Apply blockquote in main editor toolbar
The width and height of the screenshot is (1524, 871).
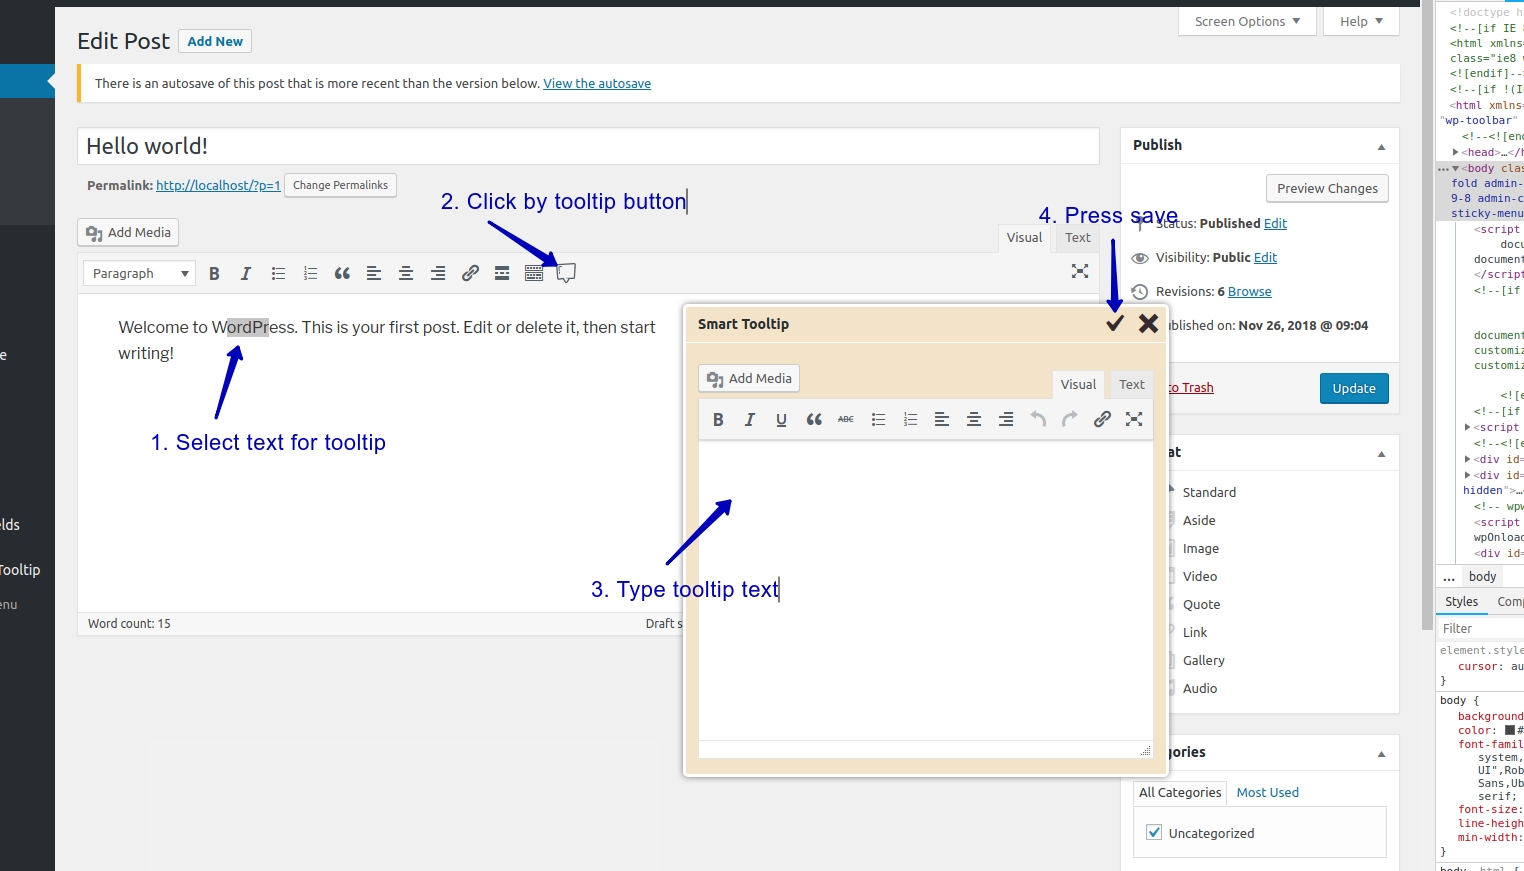(x=342, y=273)
